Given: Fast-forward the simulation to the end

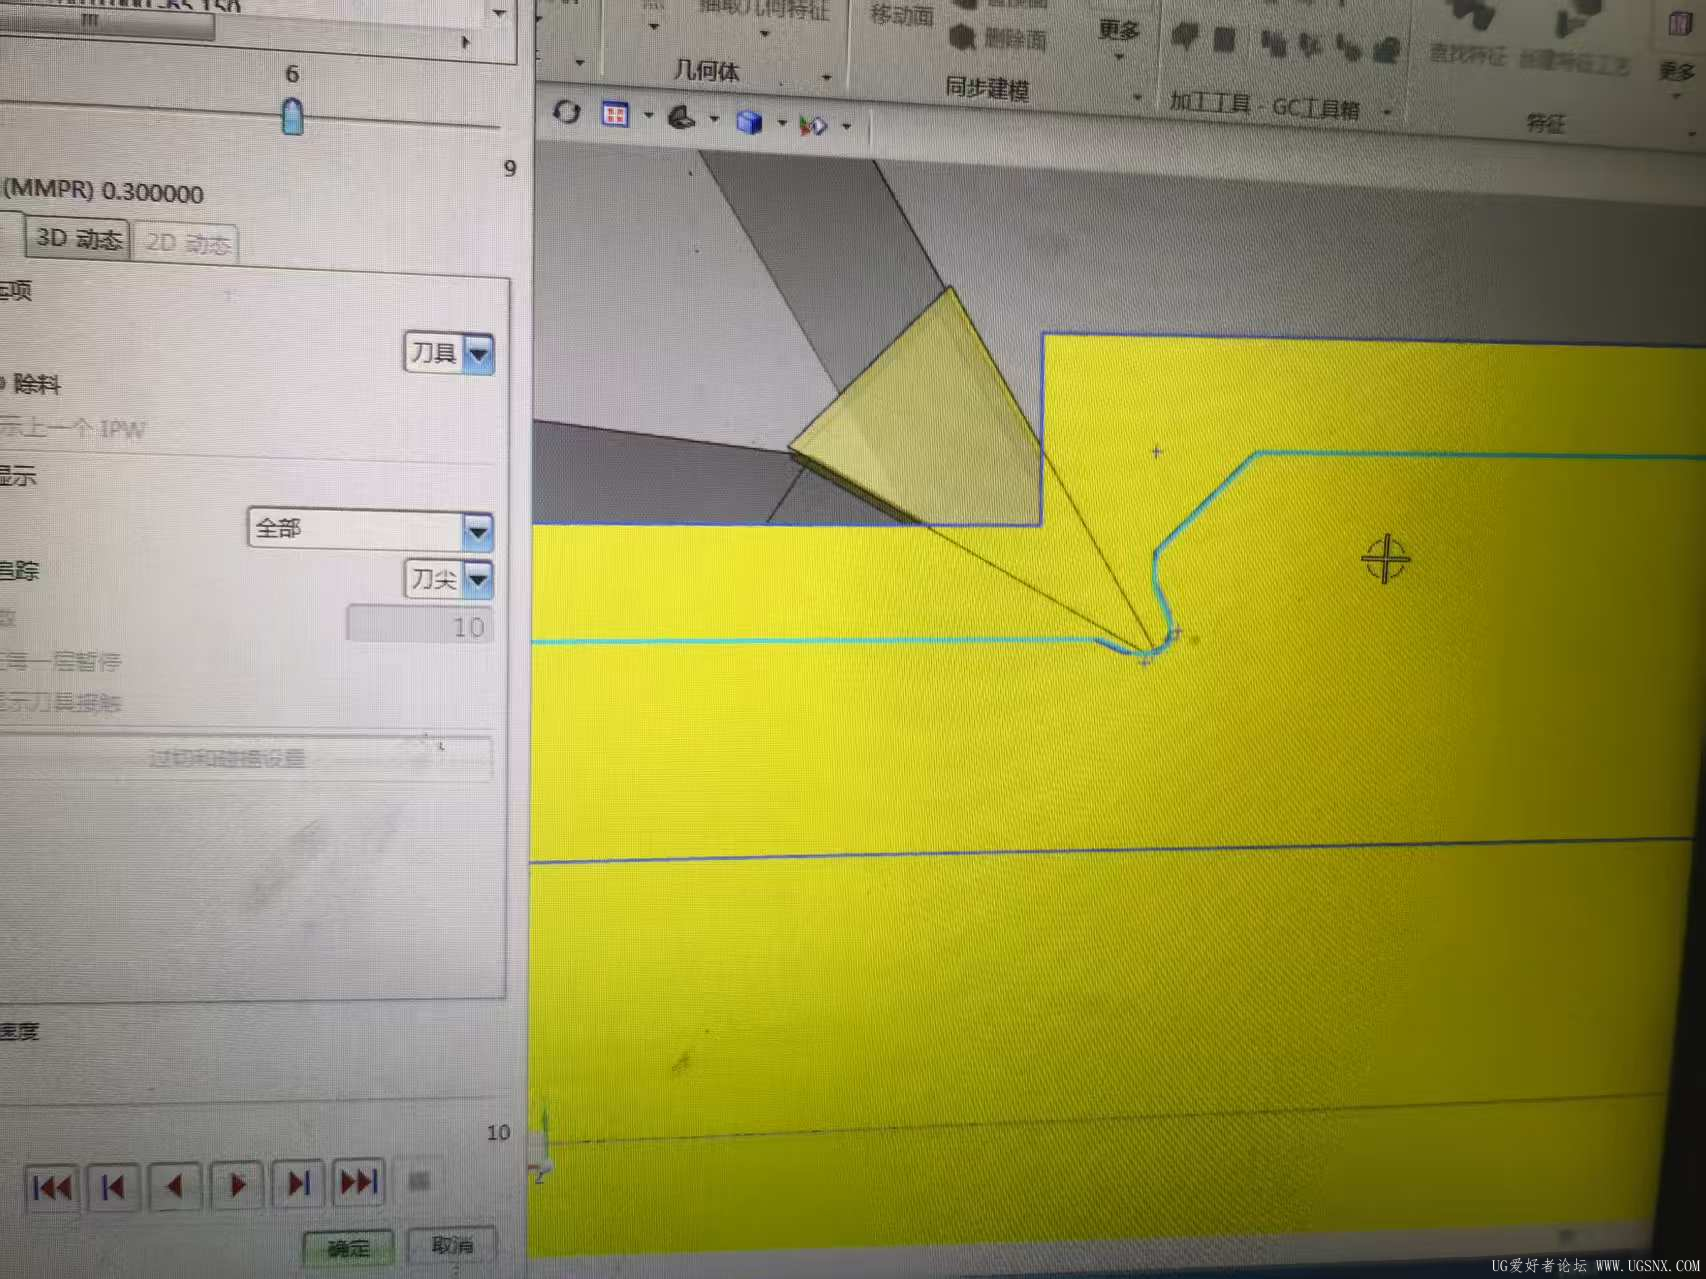Looking at the screenshot, I should pyautogui.click(x=359, y=1183).
